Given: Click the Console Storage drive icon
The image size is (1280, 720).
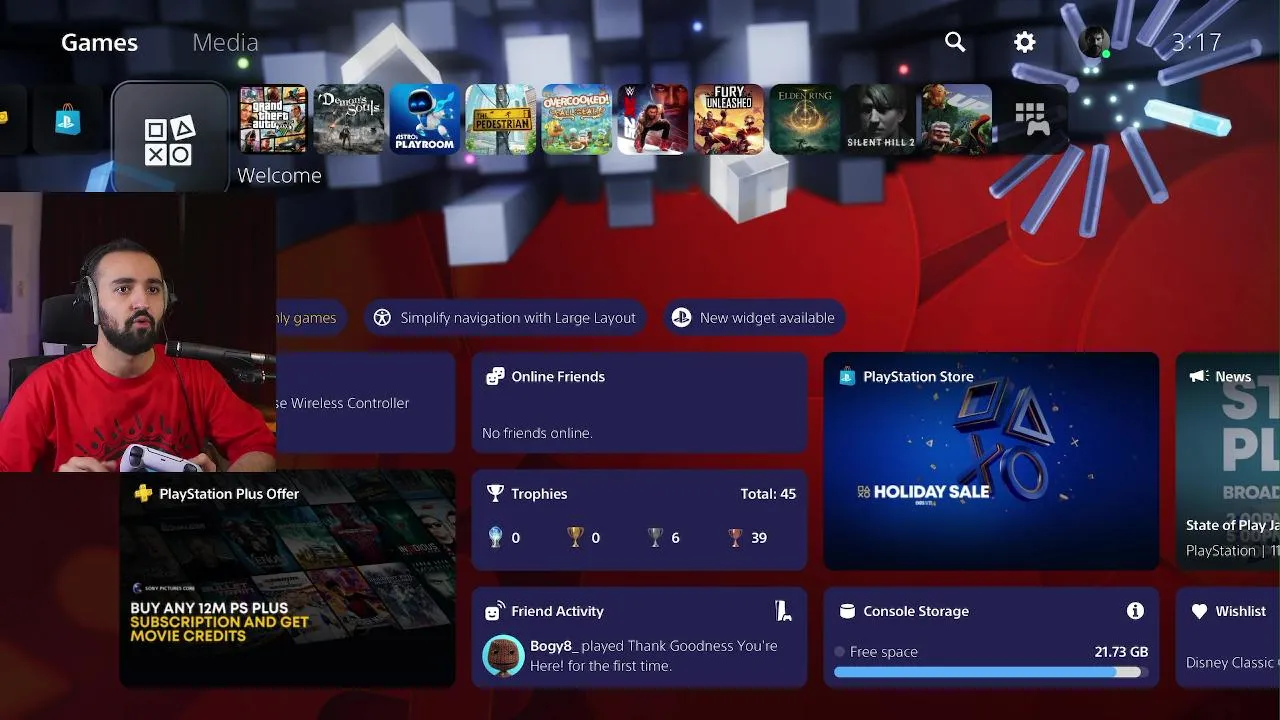Looking at the screenshot, I should [x=847, y=611].
